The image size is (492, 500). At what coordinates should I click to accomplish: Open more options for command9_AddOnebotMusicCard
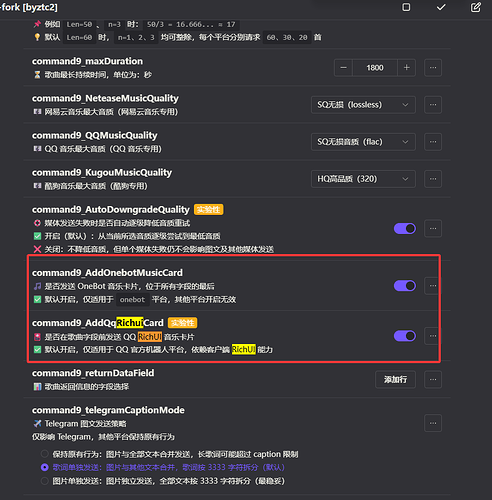click(x=433, y=286)
